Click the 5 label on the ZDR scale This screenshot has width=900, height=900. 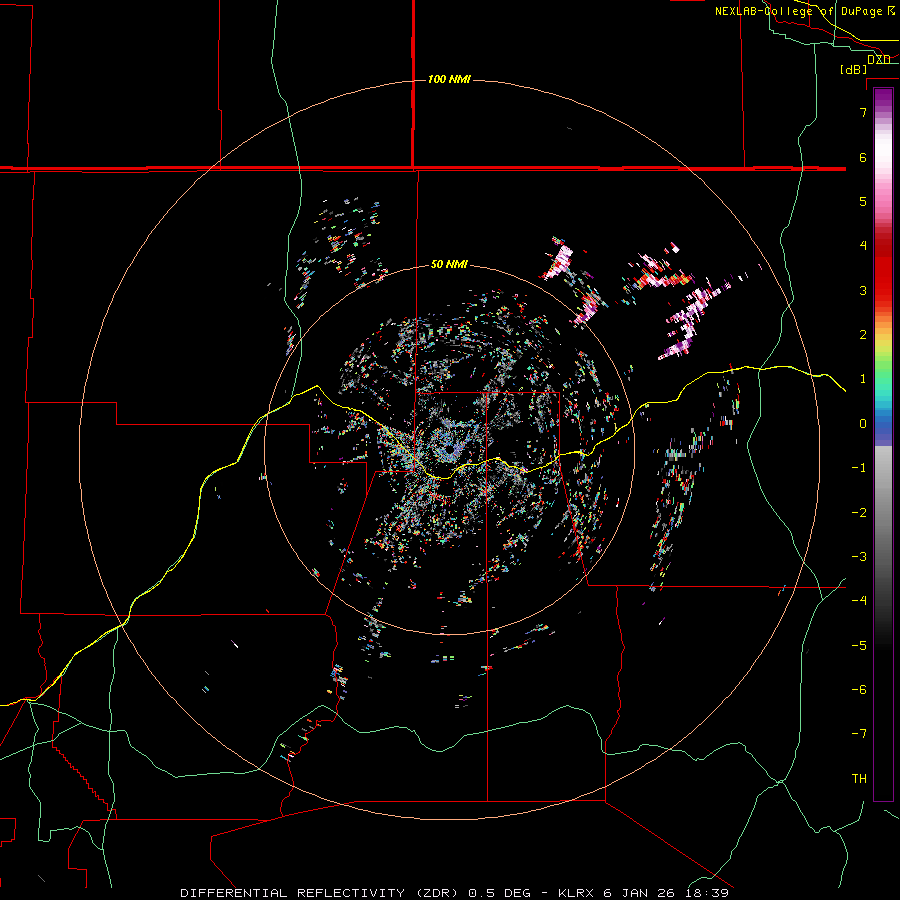click(x=863, y=201)
